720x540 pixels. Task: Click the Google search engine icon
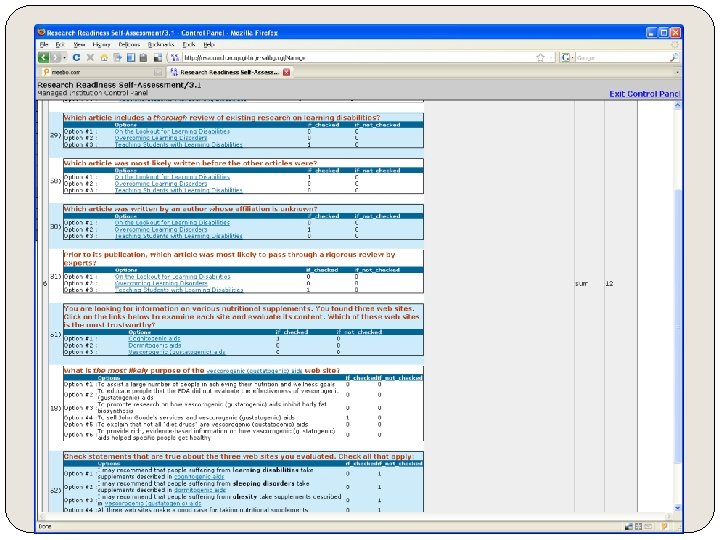[x=566, y=57]
